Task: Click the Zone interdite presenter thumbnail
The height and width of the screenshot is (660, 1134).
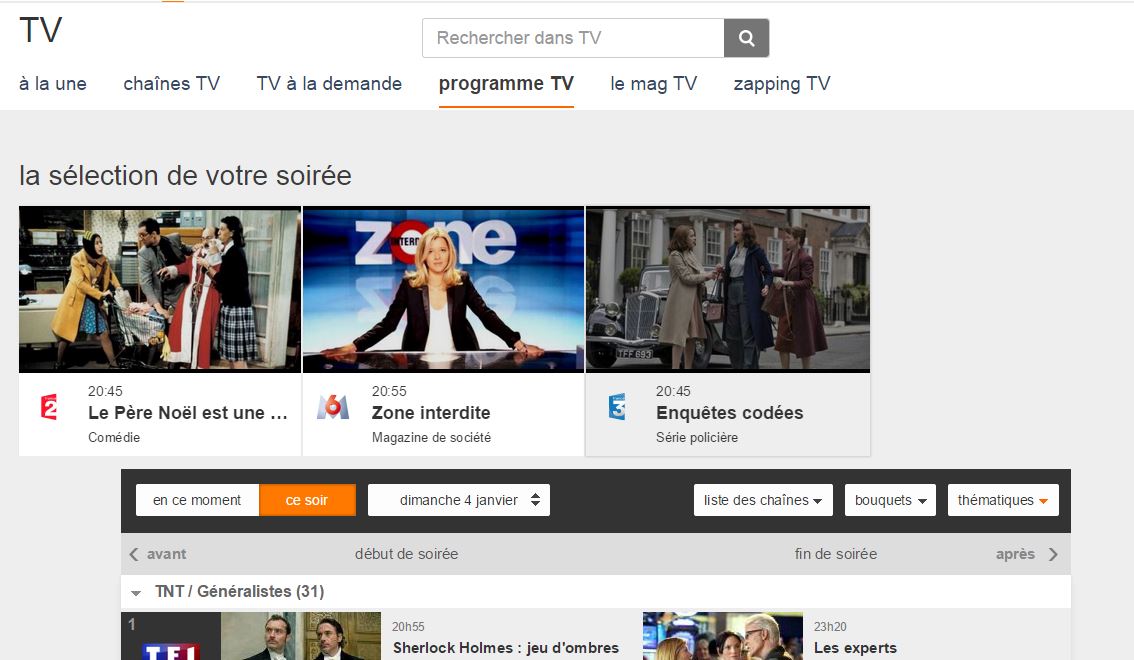Action: pyautogui.click(x=443, y=290)
